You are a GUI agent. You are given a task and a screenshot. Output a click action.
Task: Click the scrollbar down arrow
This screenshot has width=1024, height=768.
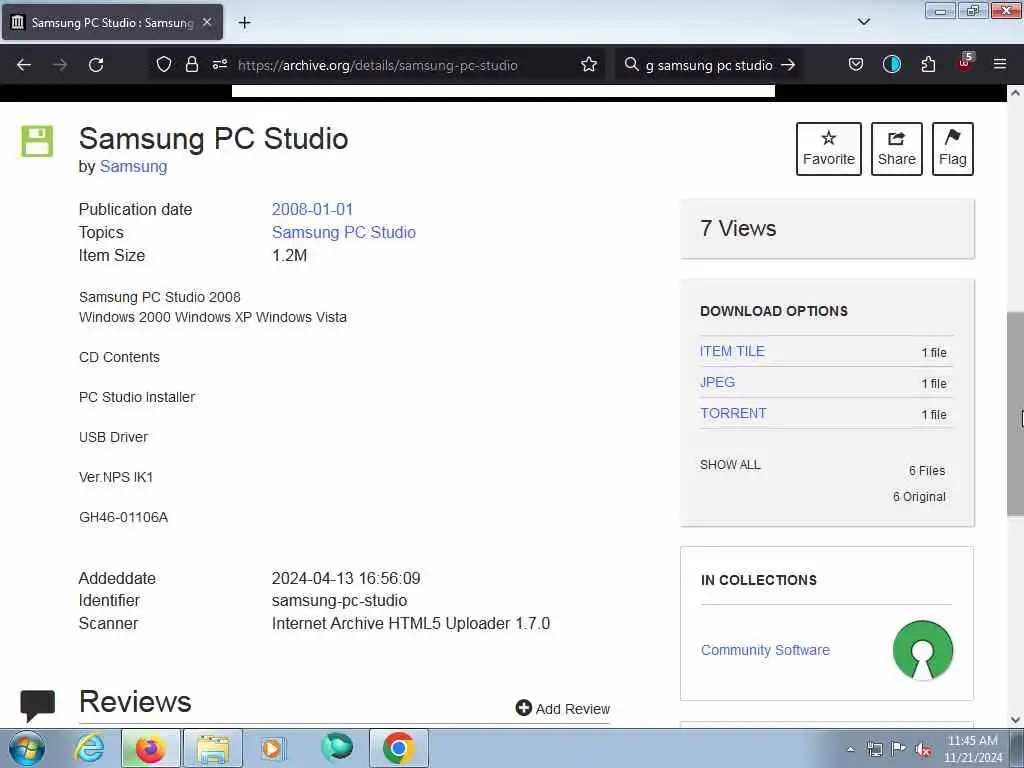pyautogui.click(x=1015, y=720)
